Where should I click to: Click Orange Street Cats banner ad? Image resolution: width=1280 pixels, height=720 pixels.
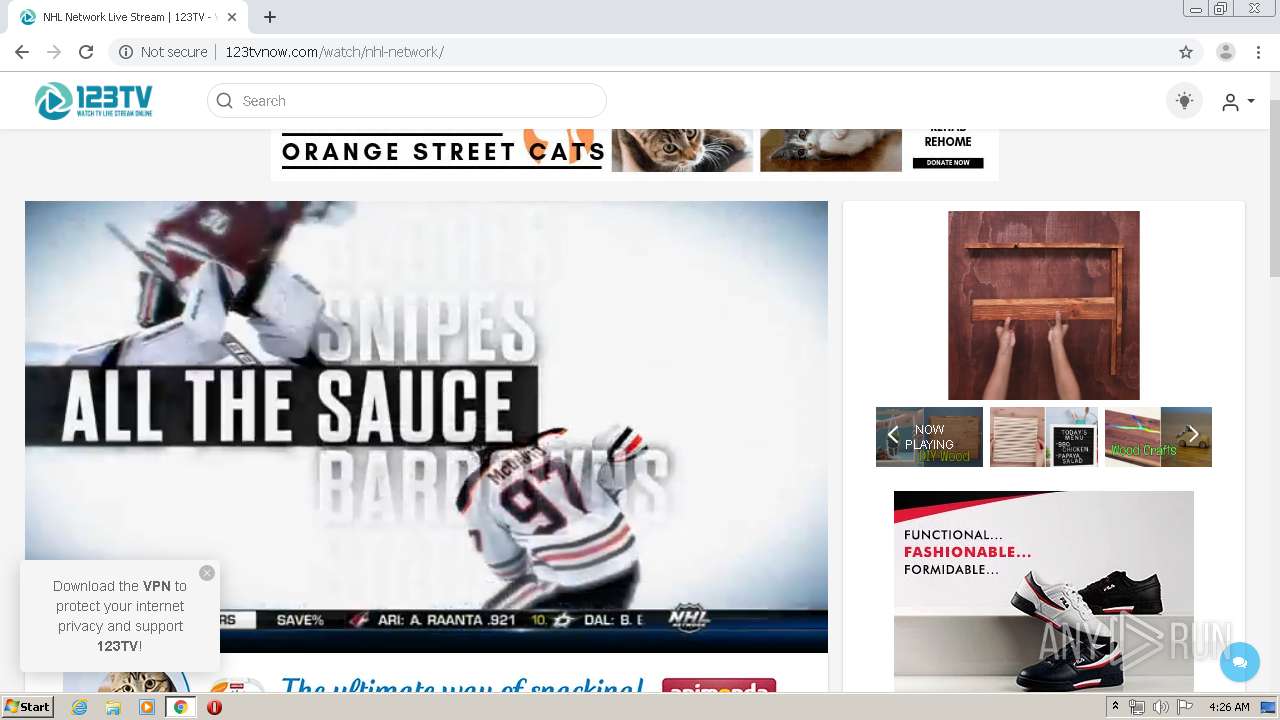click(x=634, y=153)
